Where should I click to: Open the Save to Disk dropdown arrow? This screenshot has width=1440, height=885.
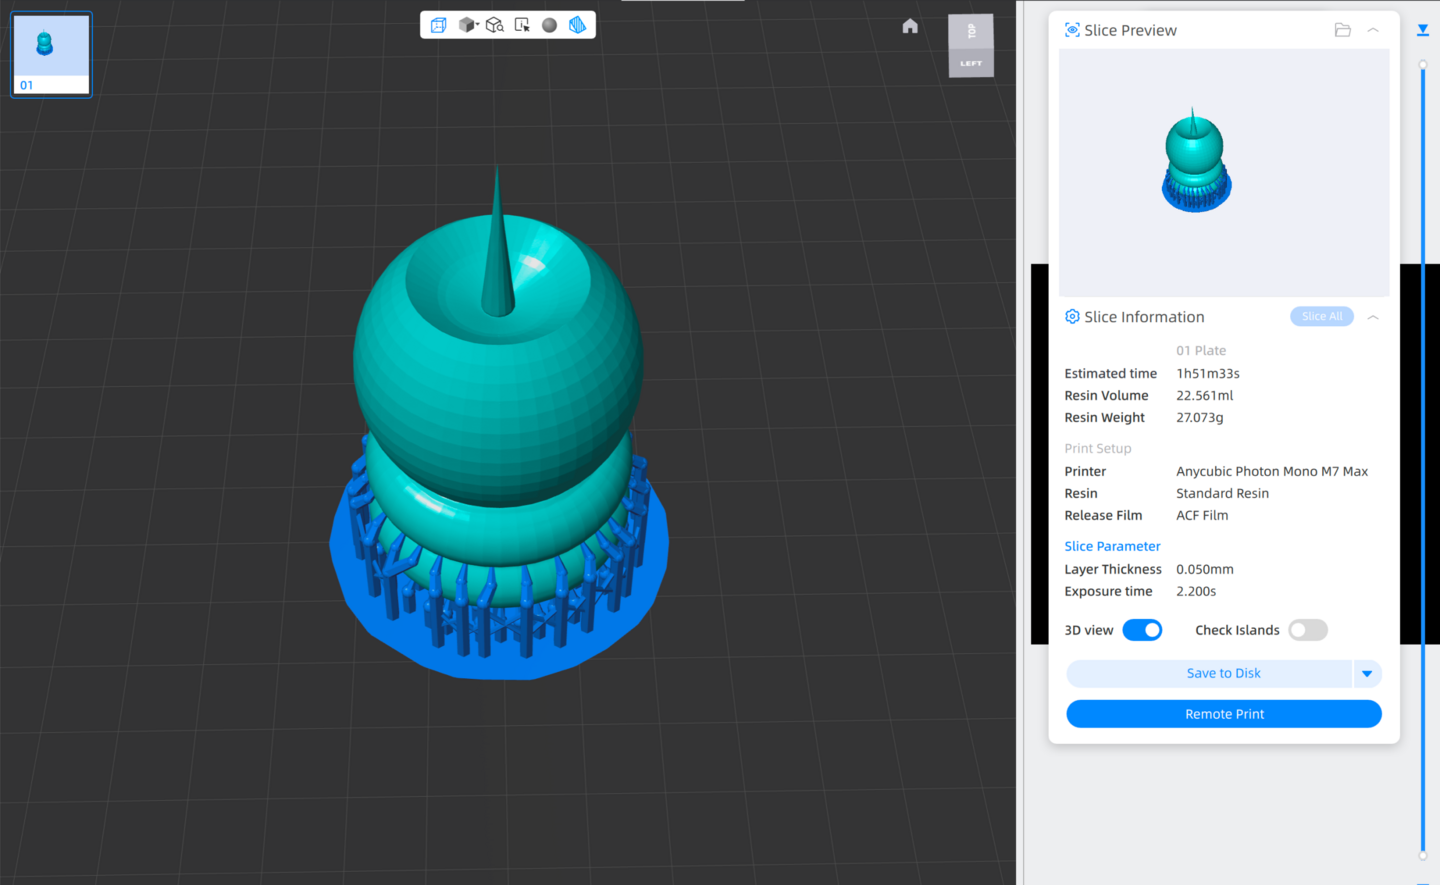1367,674
